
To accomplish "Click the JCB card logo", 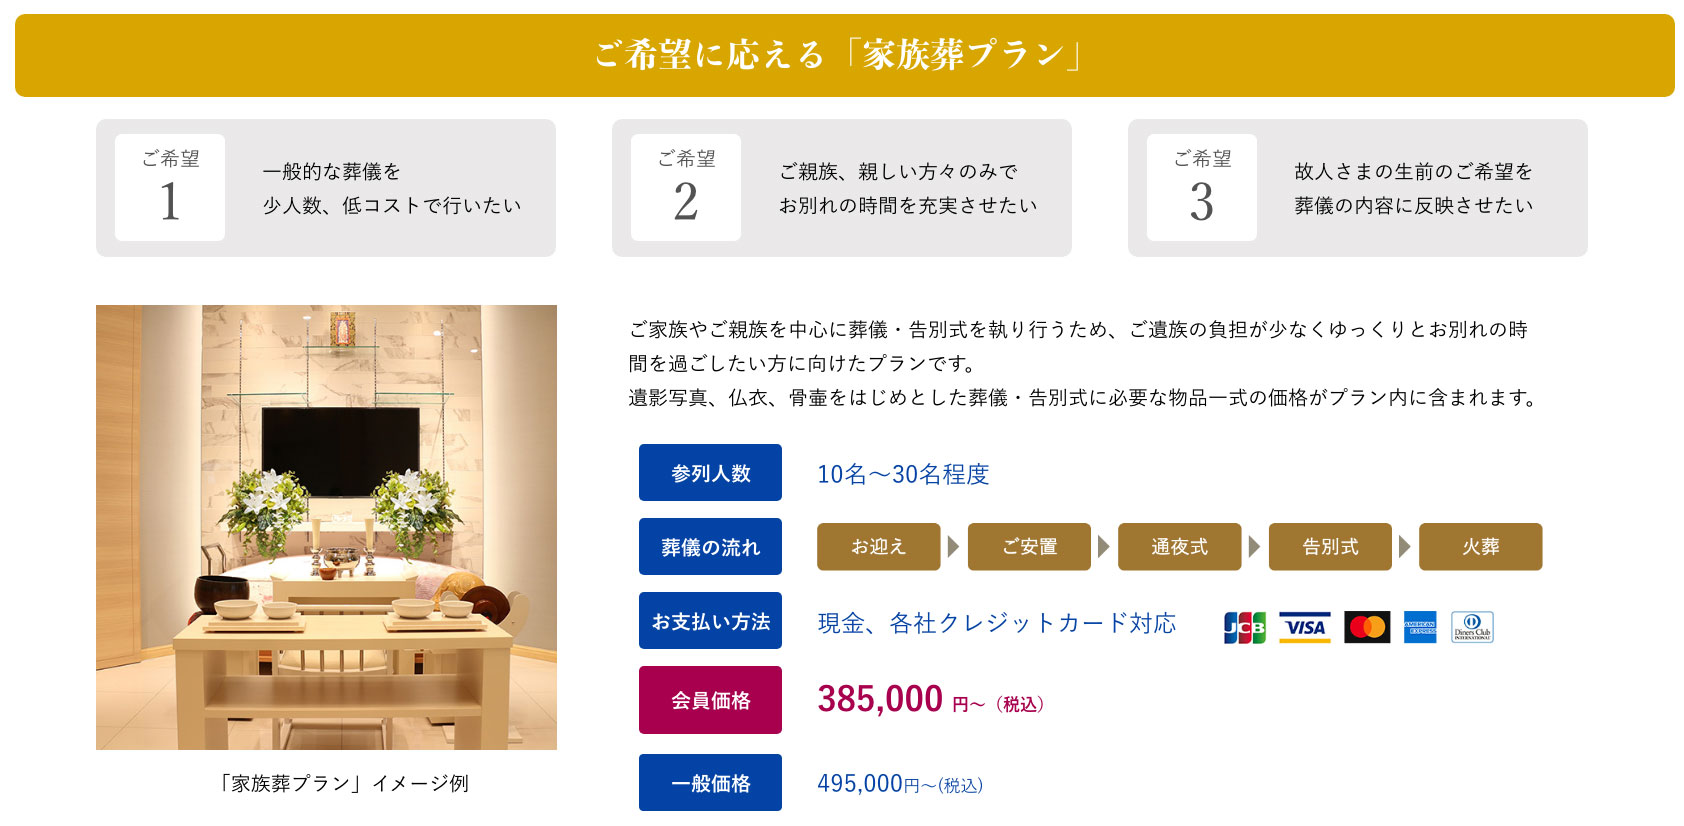I will point(1244,627).
